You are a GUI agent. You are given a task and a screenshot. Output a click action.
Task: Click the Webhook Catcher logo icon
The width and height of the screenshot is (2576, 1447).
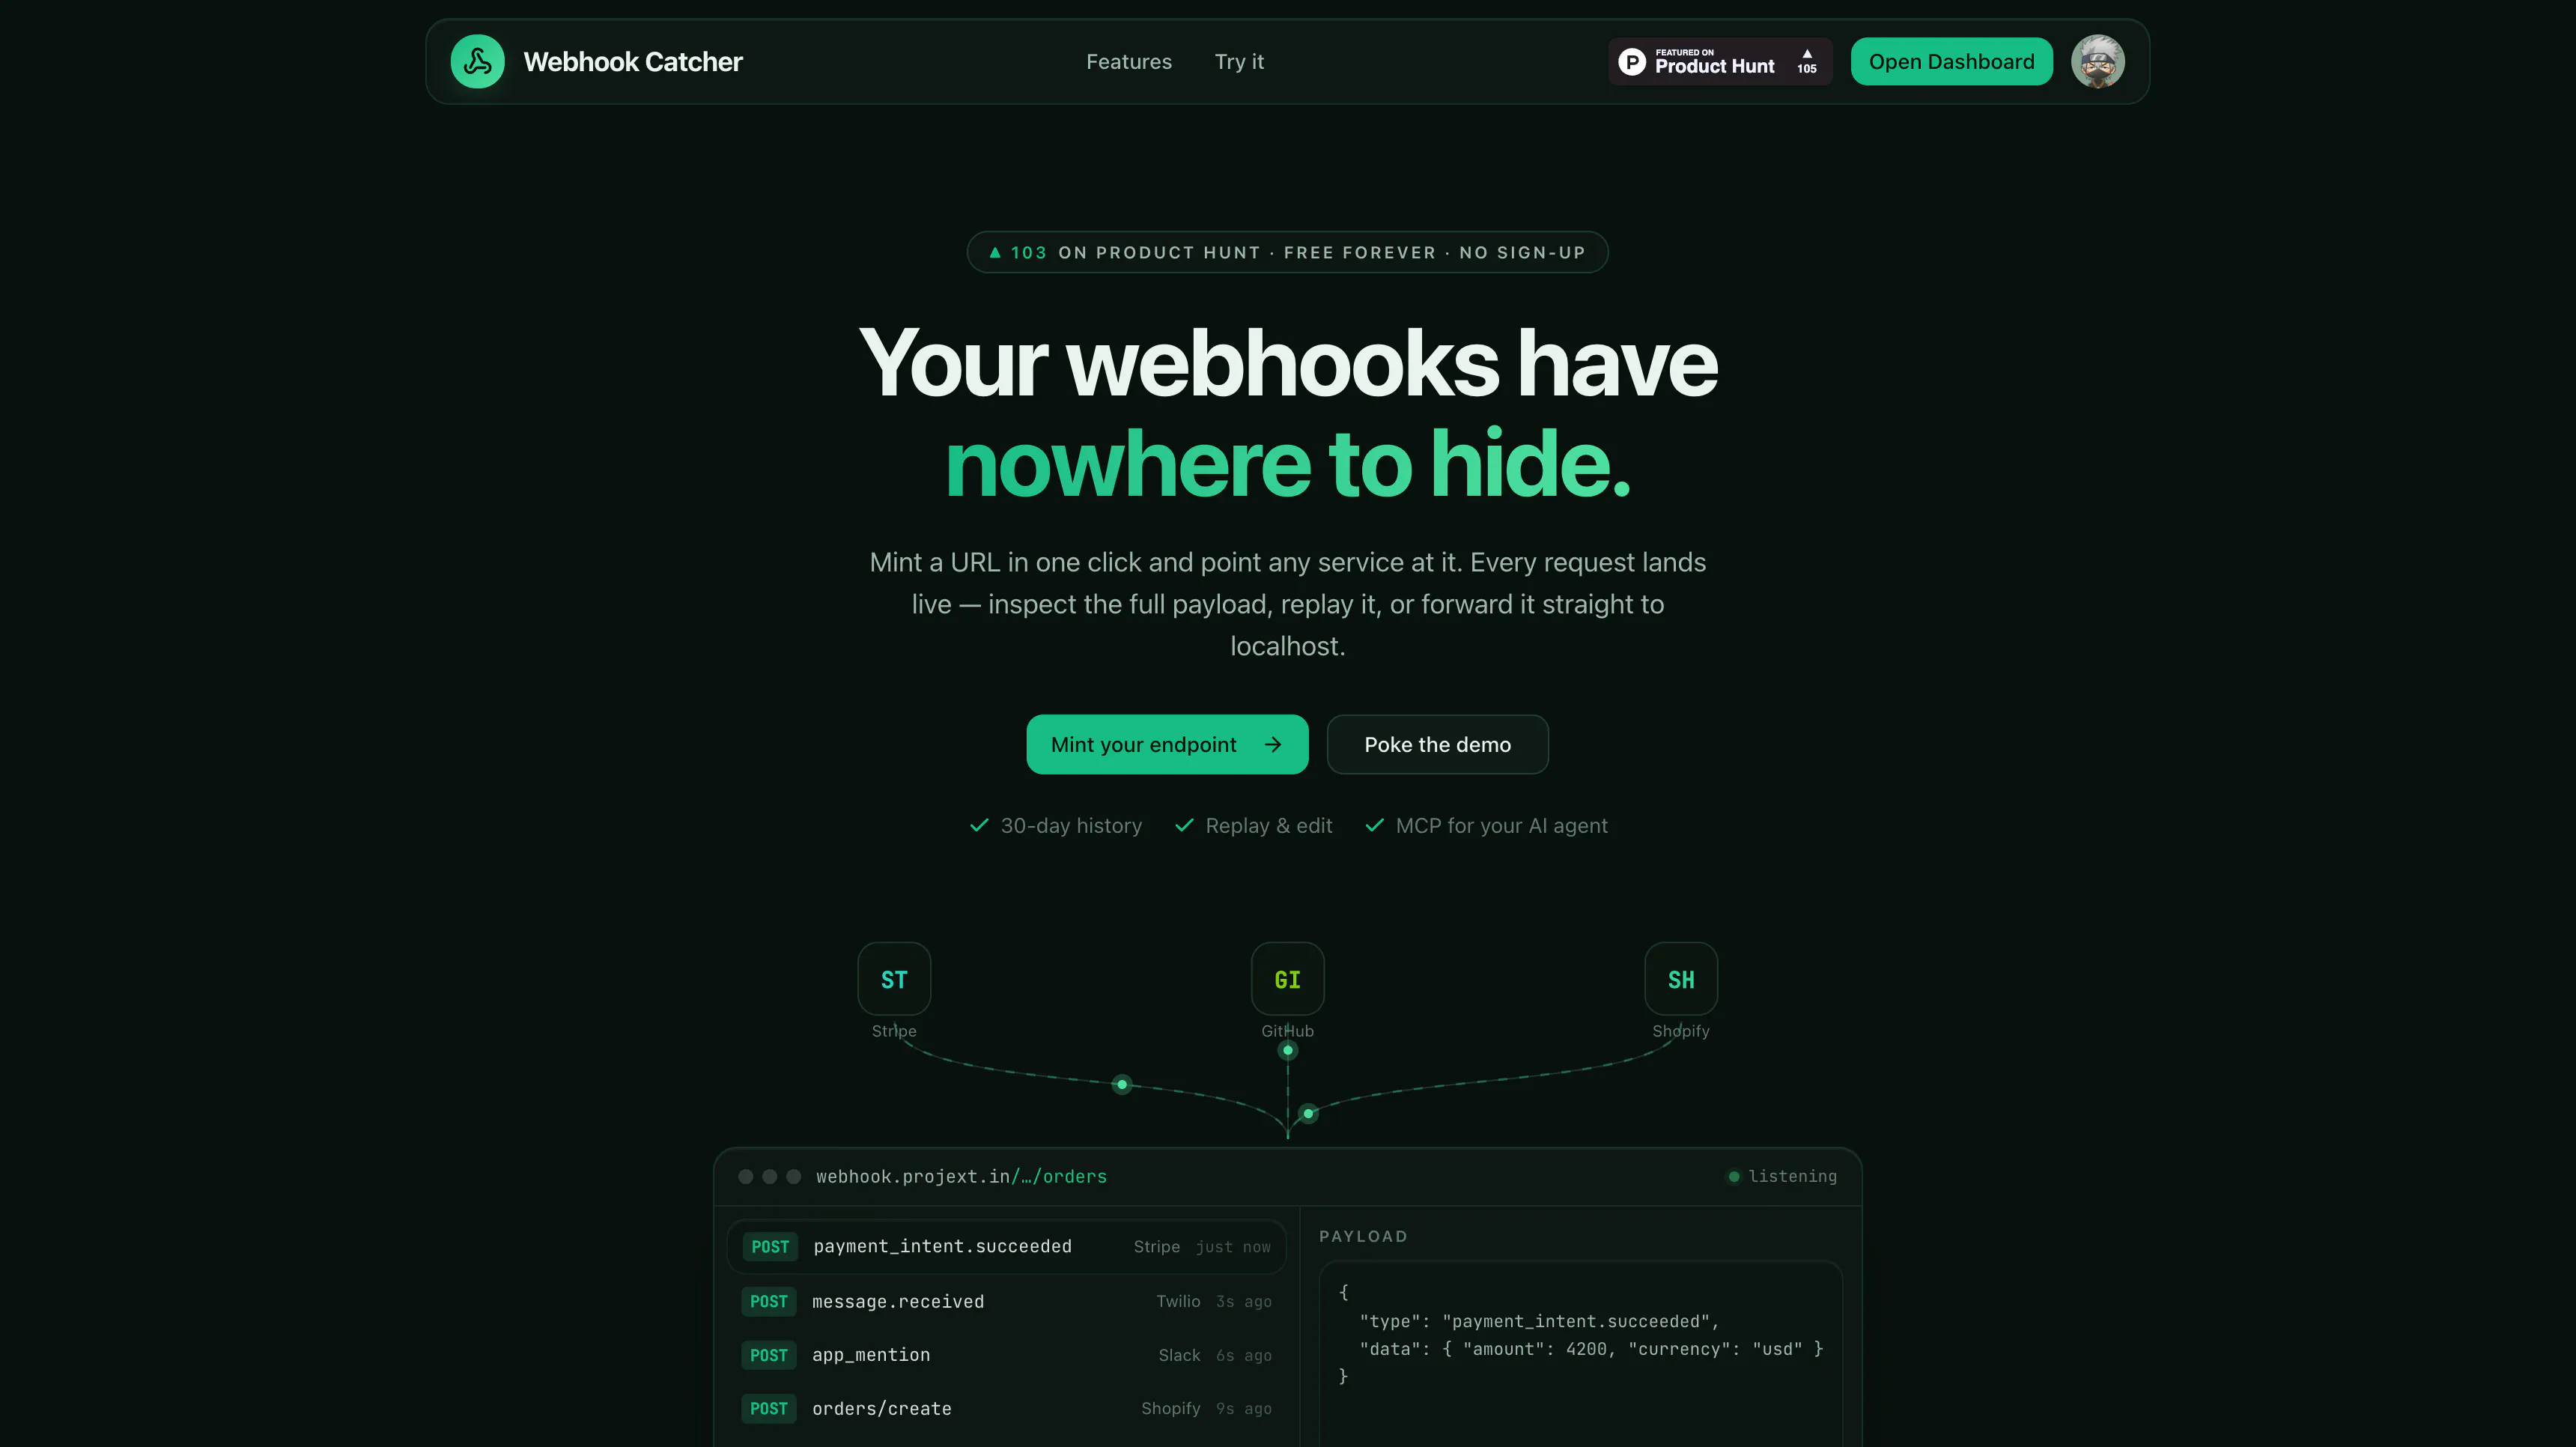click(477, 61)
